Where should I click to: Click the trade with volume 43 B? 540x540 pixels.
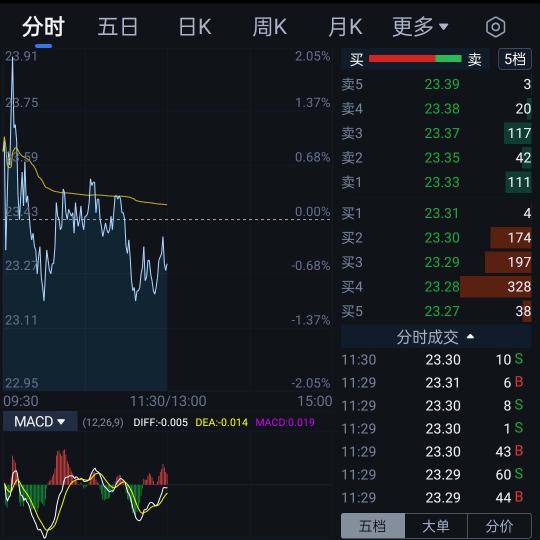tap(436, 451)
